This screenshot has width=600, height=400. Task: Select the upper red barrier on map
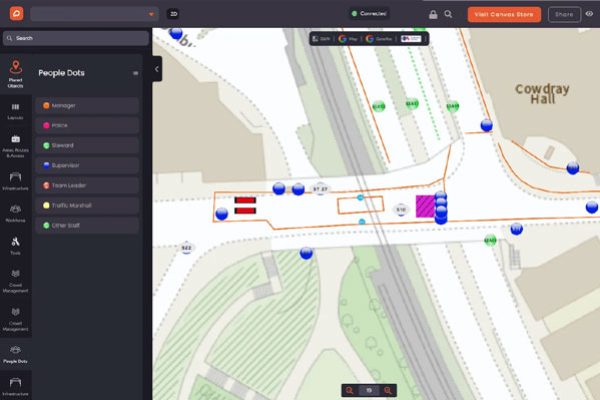click(x=245, y=200)
